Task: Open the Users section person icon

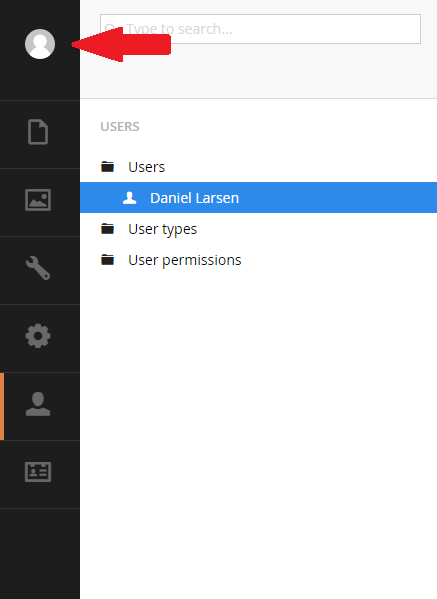Action: click(x=38, y=404)
